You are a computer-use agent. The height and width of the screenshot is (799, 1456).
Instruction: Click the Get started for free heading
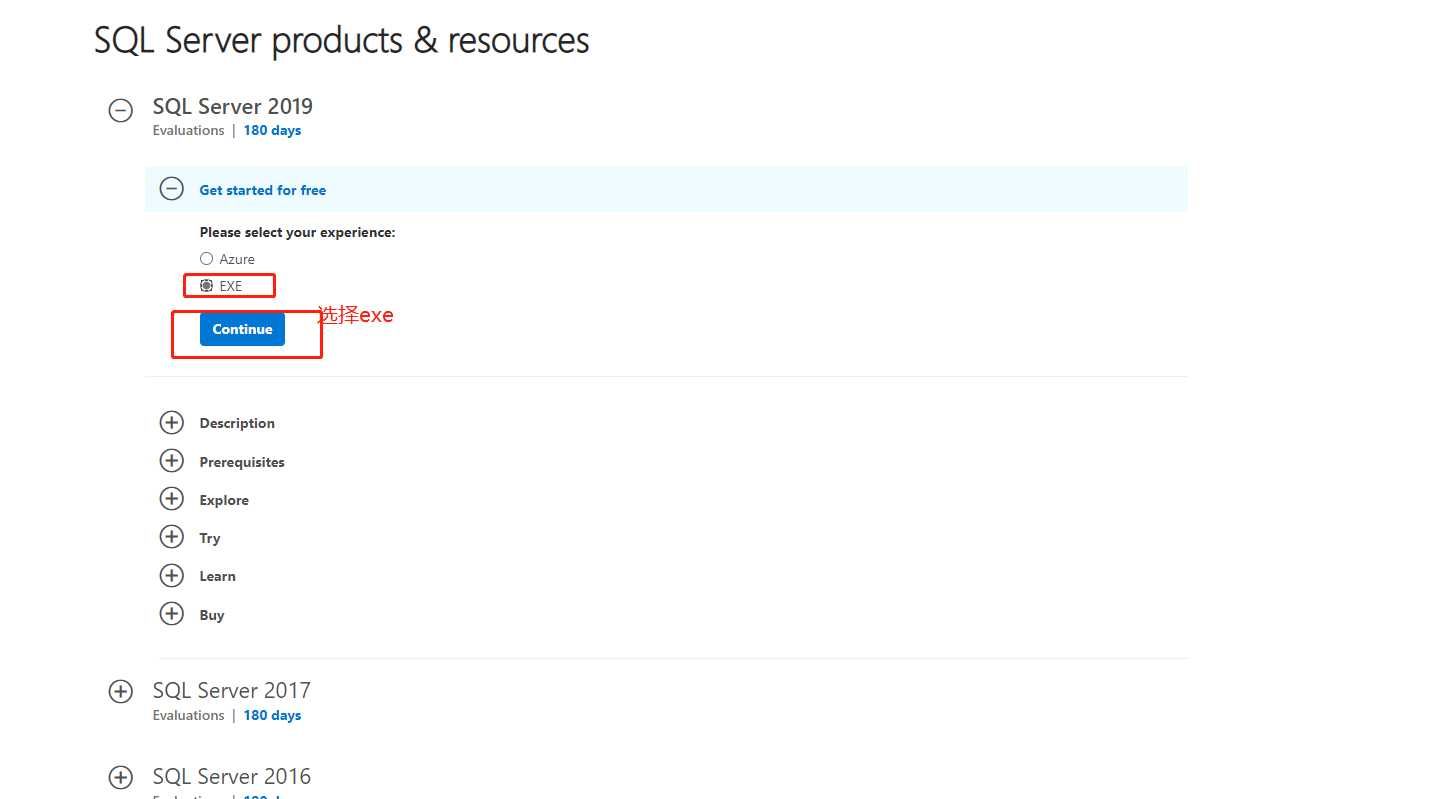[x=263, y=189]
